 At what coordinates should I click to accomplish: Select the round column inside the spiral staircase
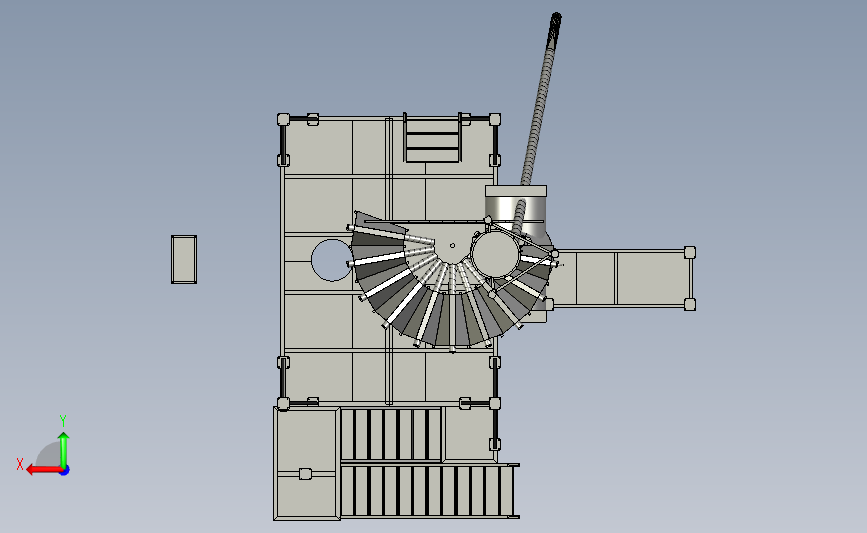click(494, 255)
